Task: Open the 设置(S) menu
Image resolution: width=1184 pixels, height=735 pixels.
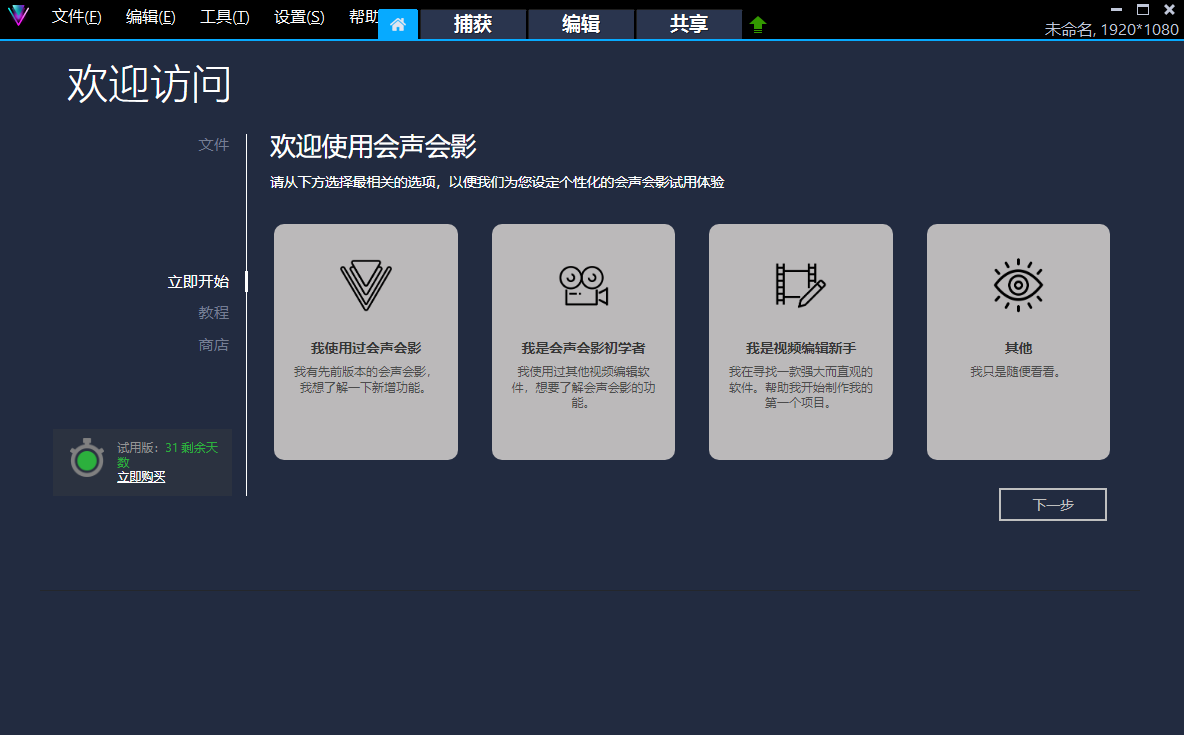Action: 299,17
